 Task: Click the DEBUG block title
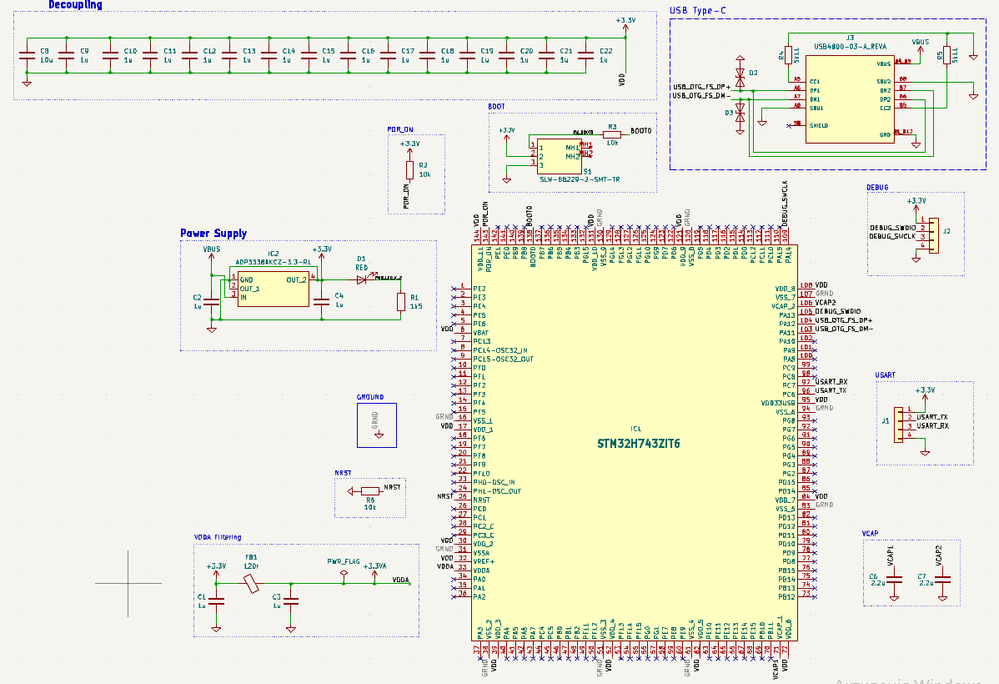pyautogui.click(x=877, y=188)
